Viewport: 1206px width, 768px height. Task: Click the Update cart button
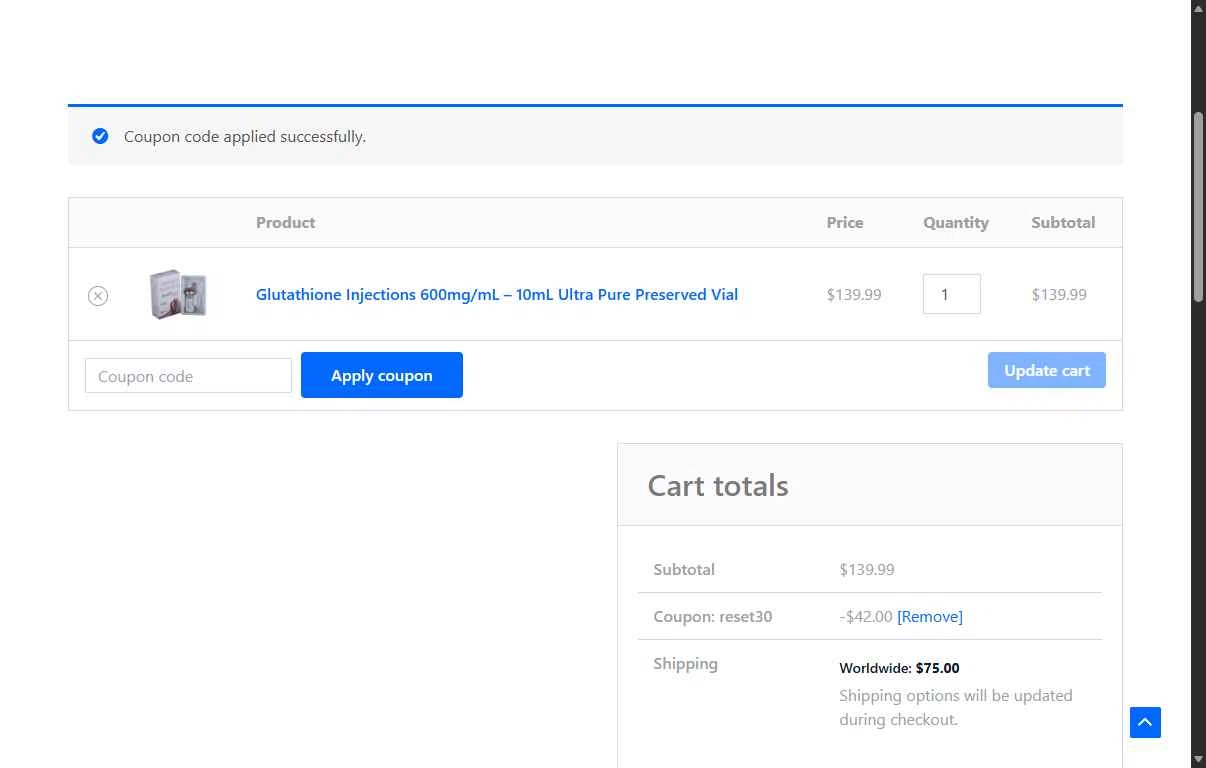tap(1047, 370)
